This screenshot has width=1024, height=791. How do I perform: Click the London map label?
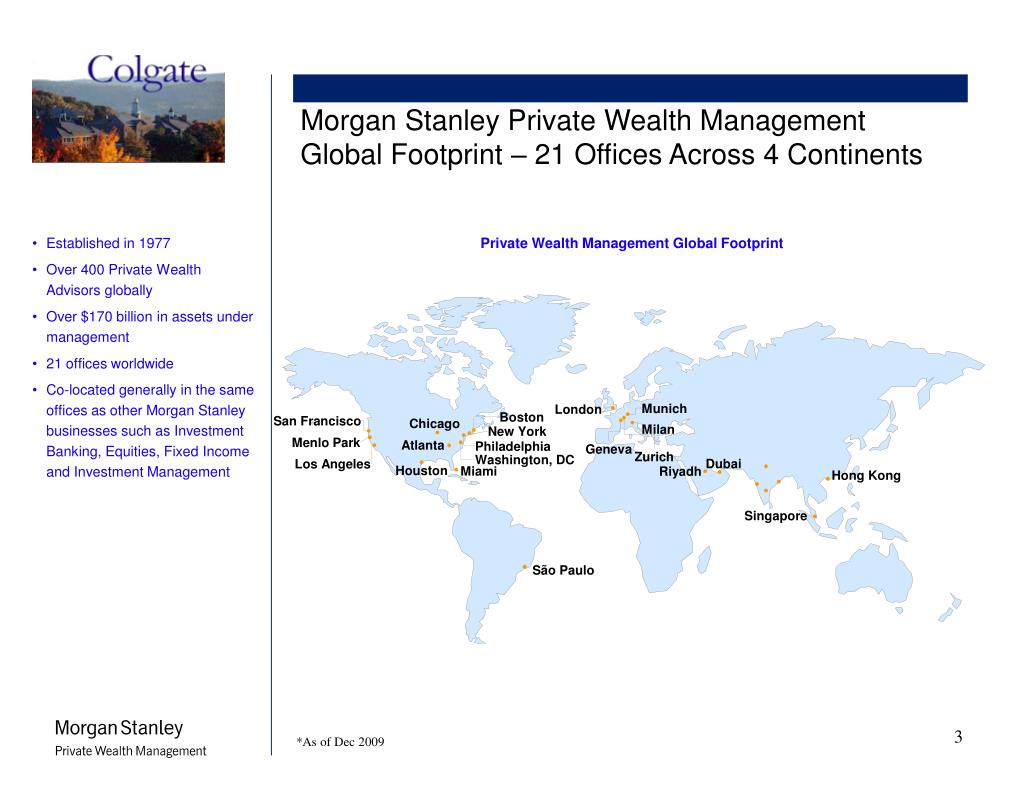578,410
